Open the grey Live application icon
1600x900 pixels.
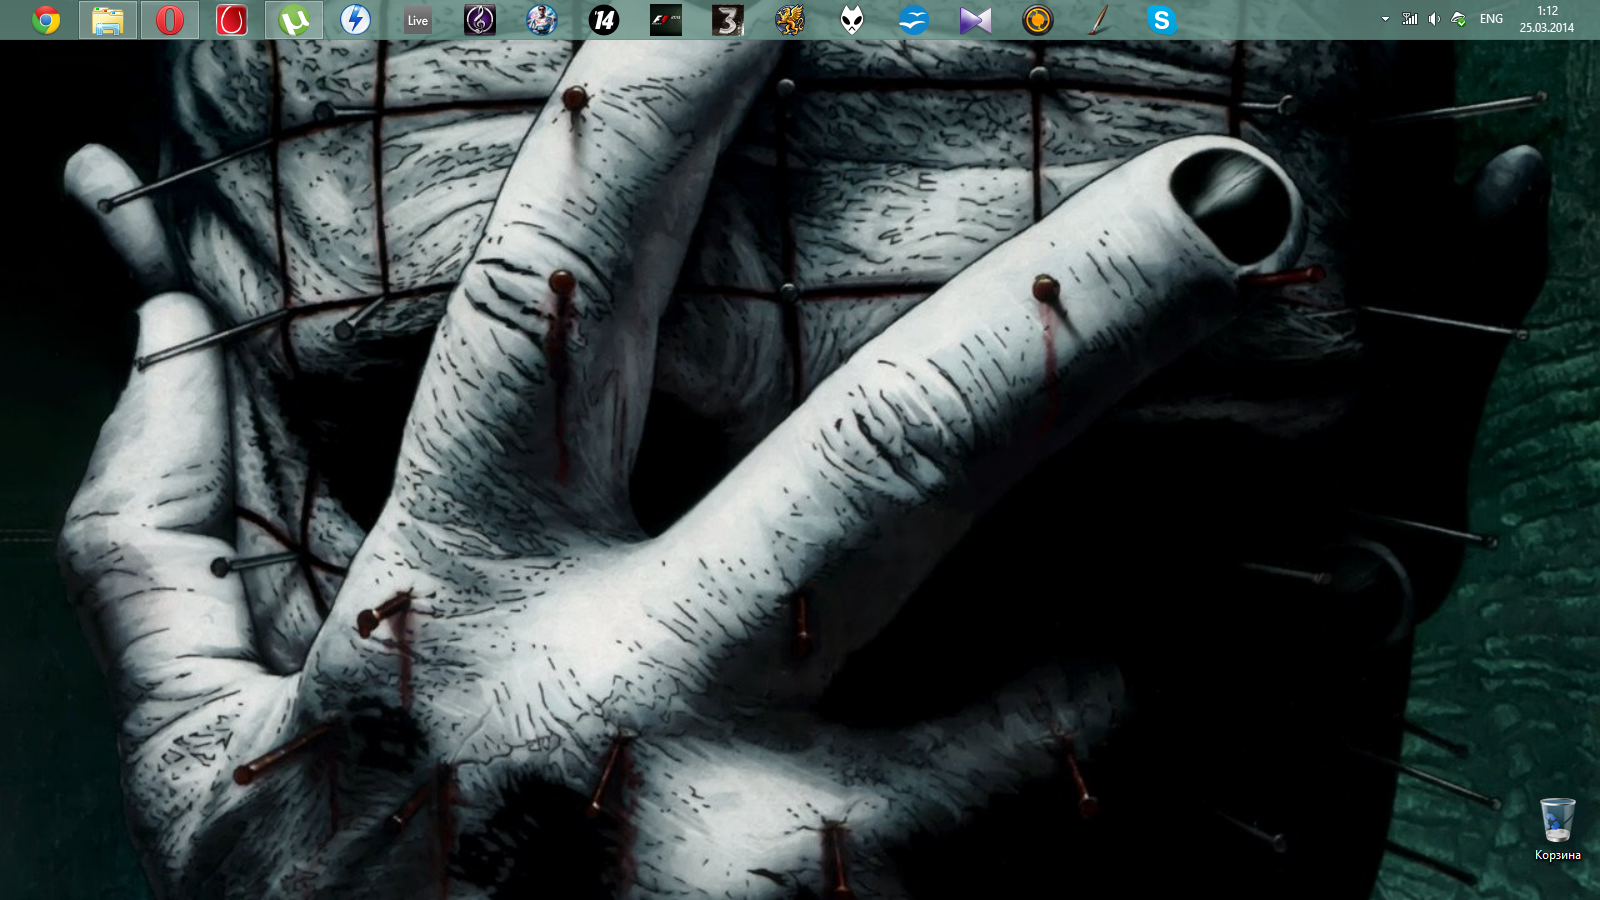click(418, 20)
